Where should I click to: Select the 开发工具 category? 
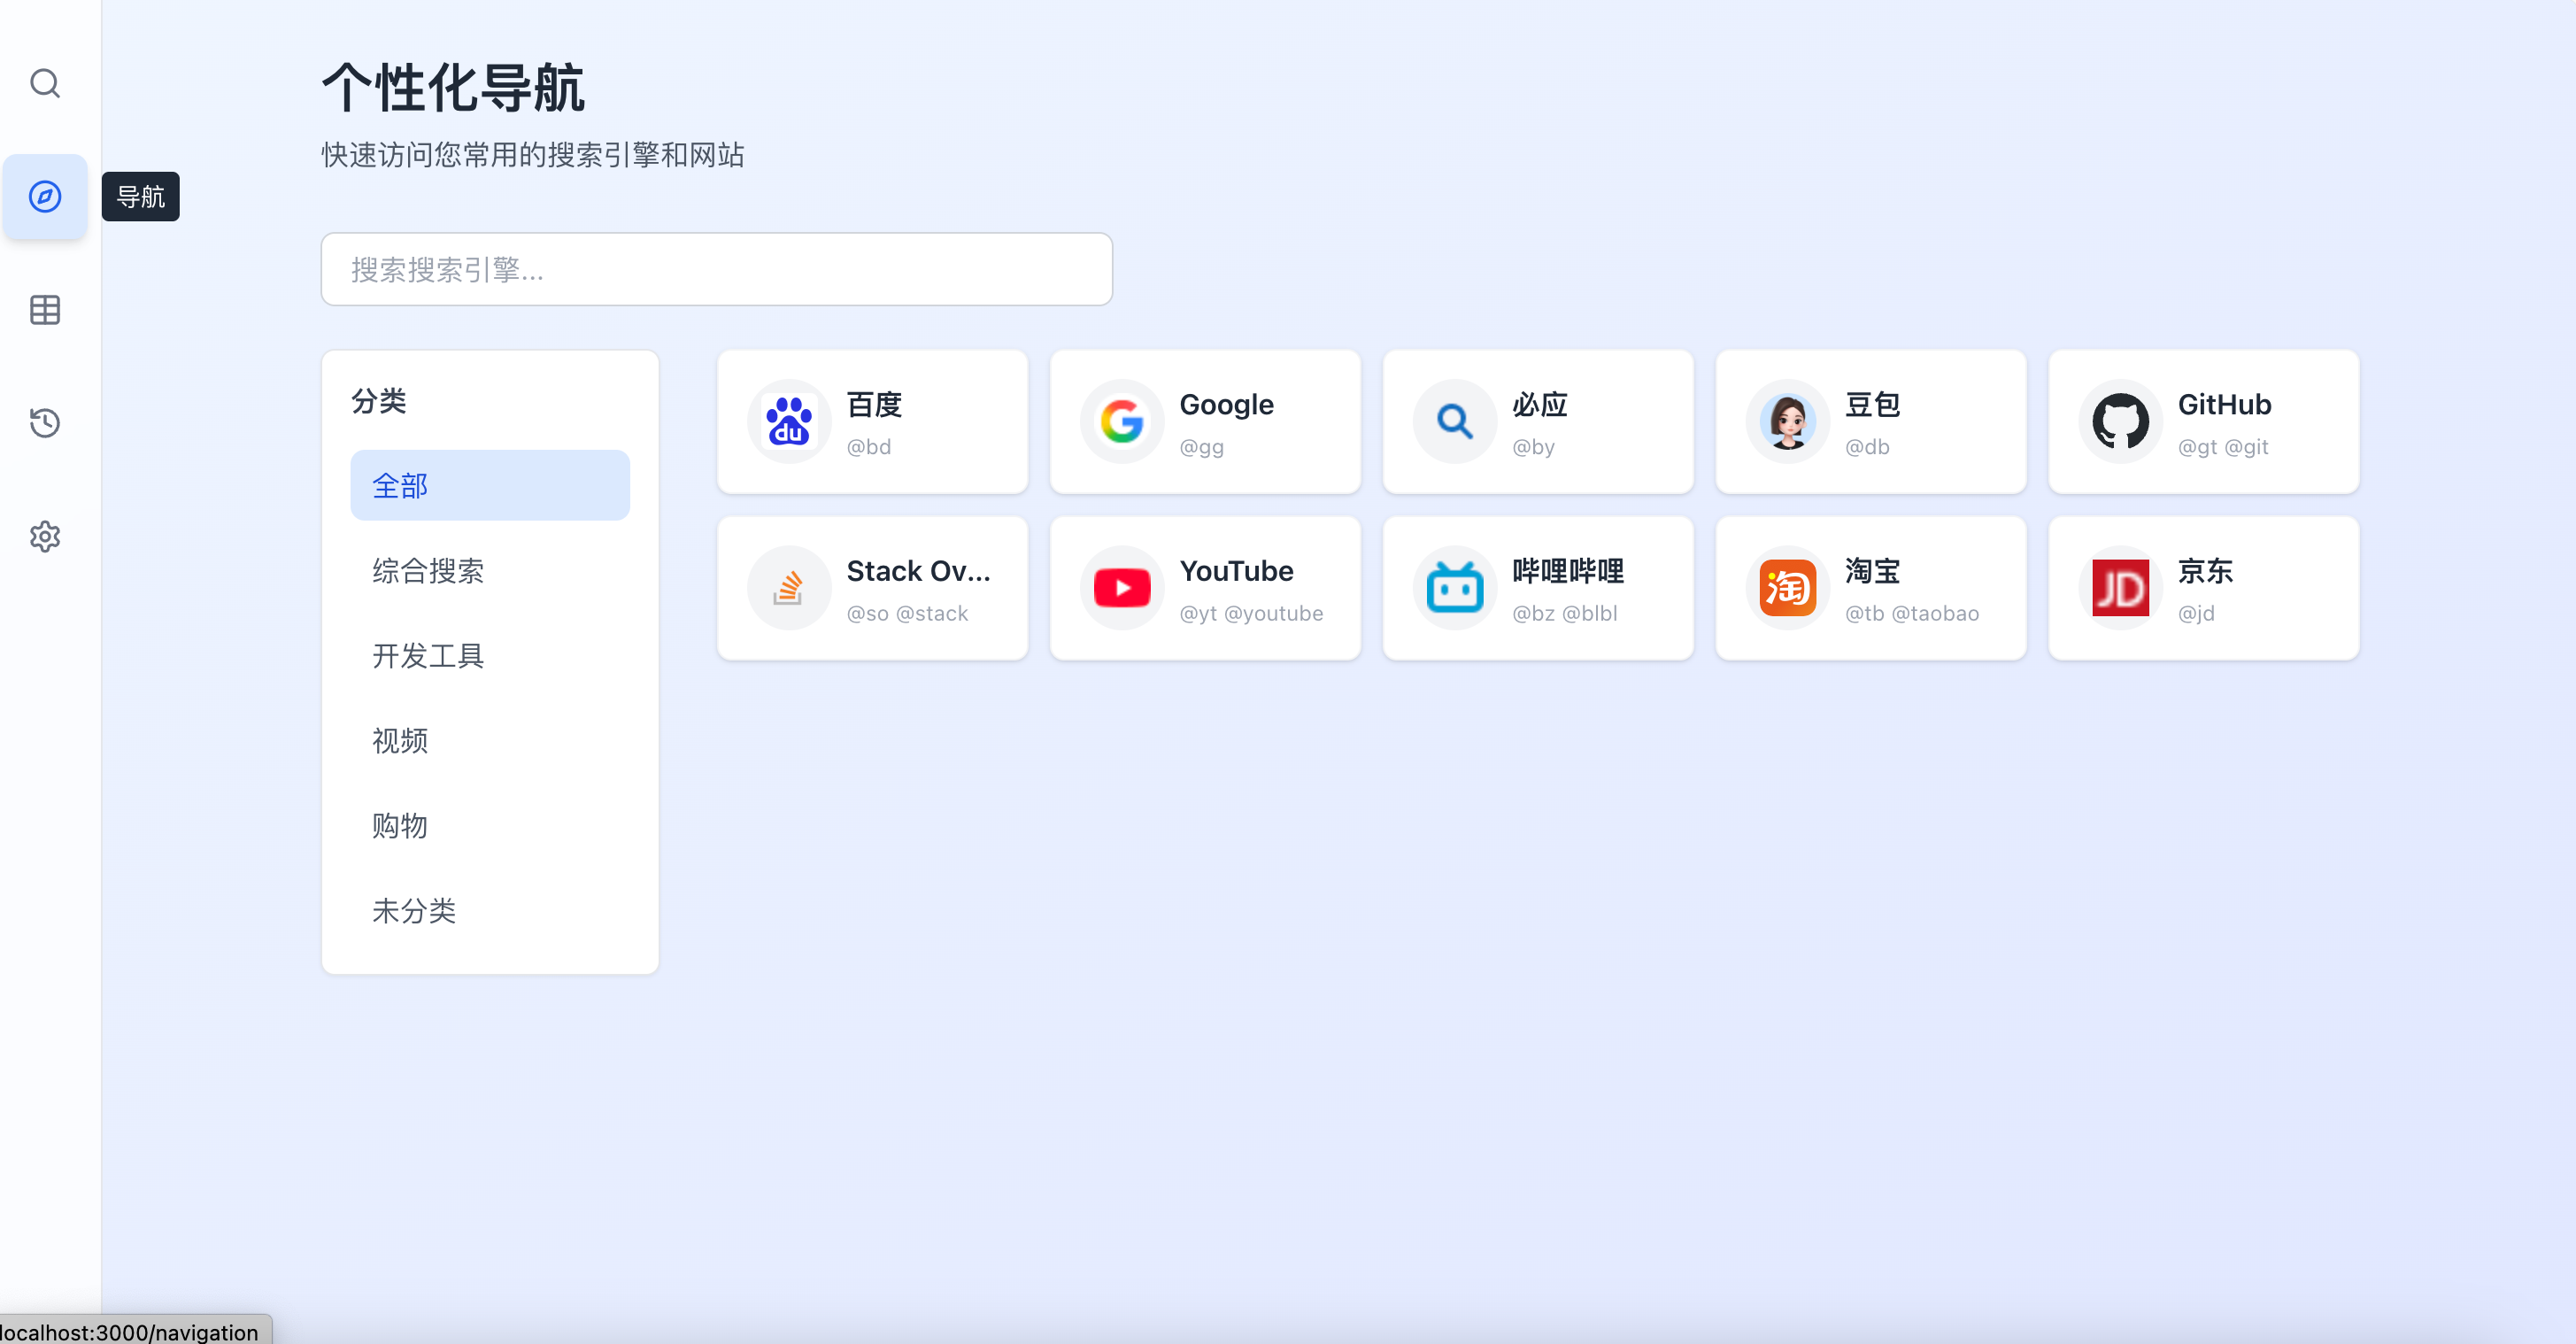(490, 655)
